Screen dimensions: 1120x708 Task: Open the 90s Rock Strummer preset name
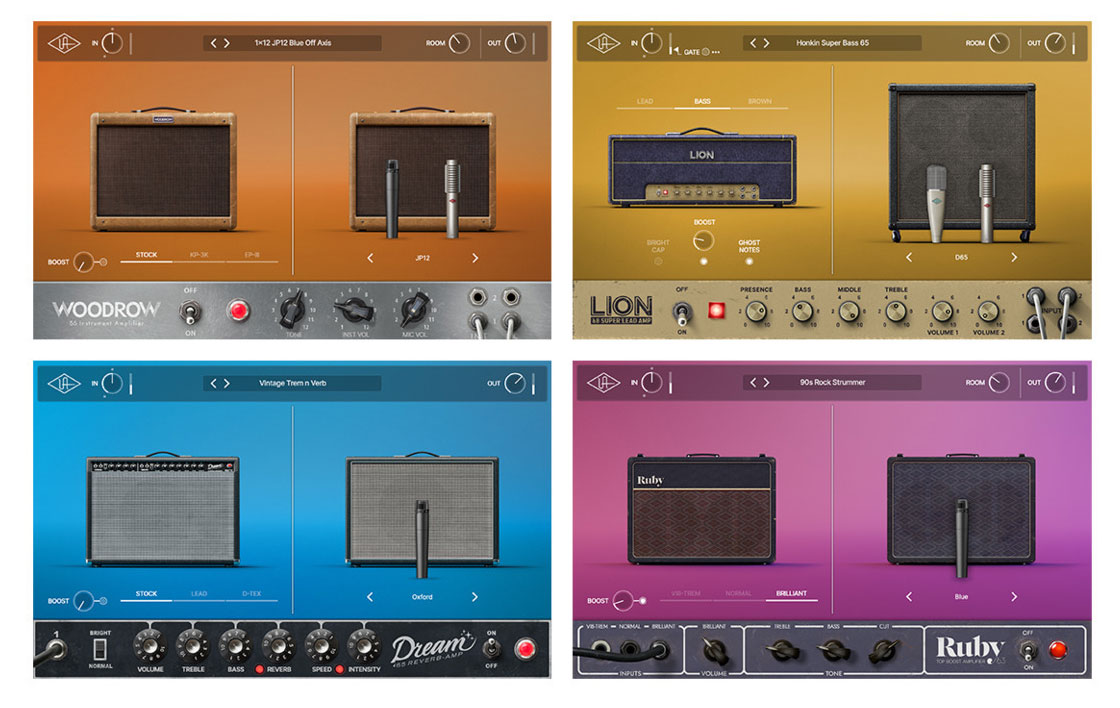coord(832,382)
